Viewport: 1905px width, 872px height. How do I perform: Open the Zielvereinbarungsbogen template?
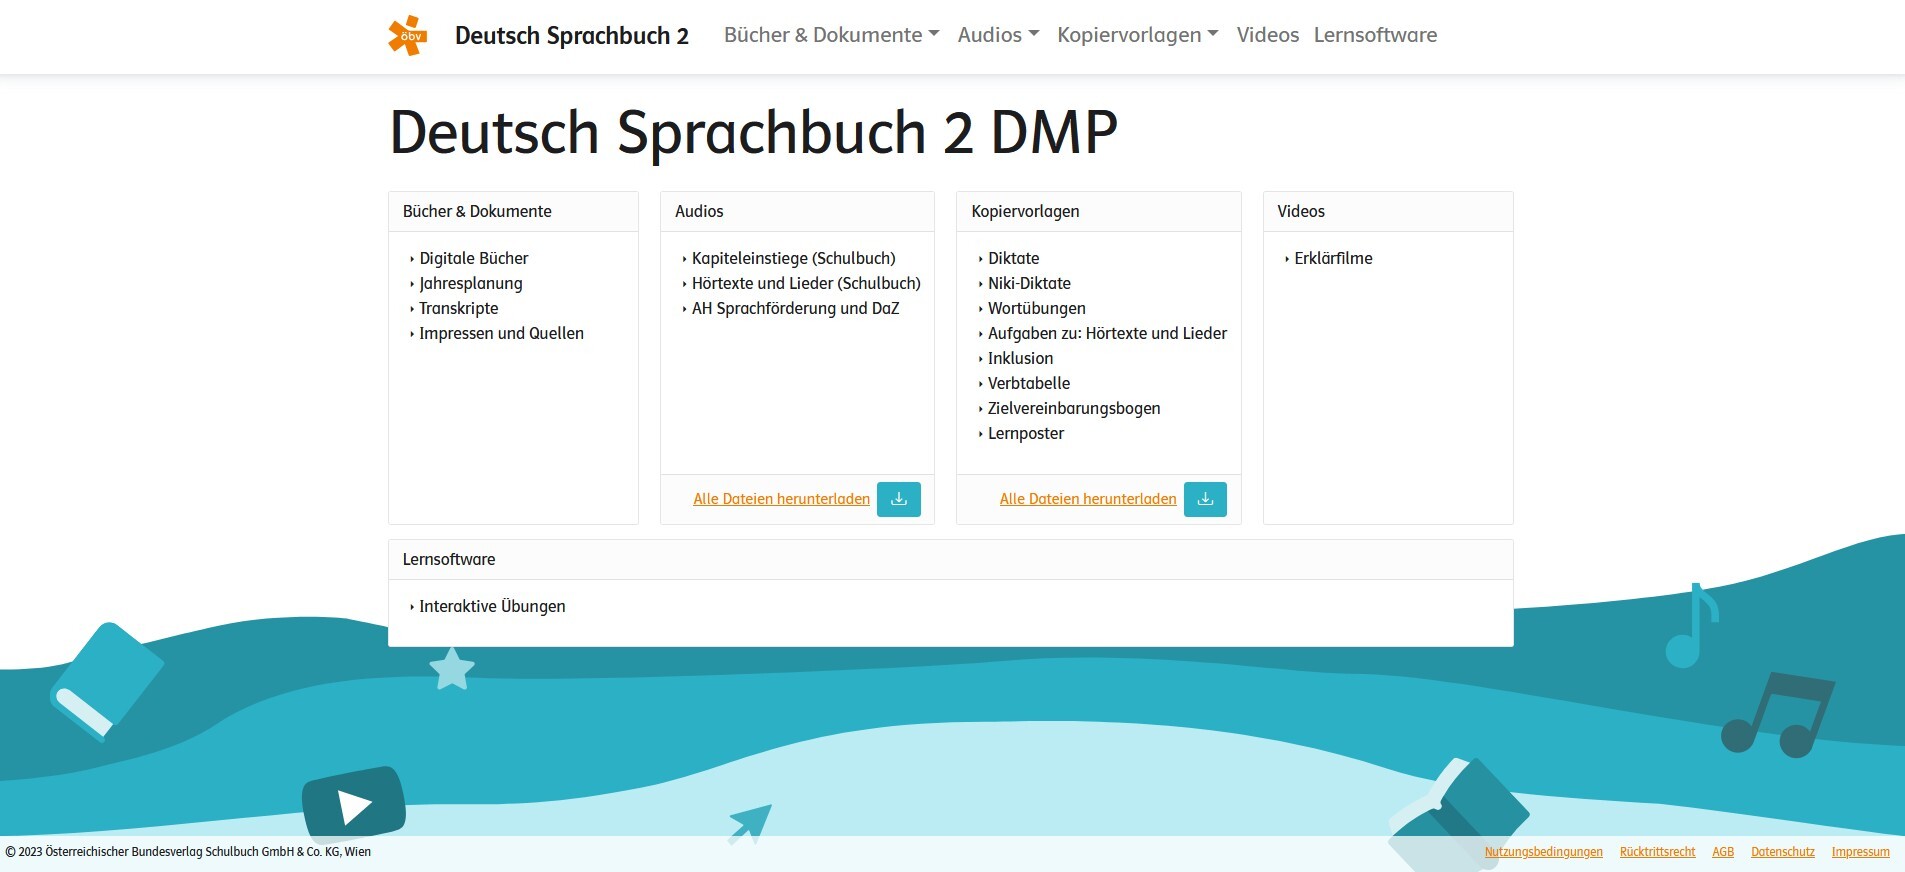(x=1073, y=408)
